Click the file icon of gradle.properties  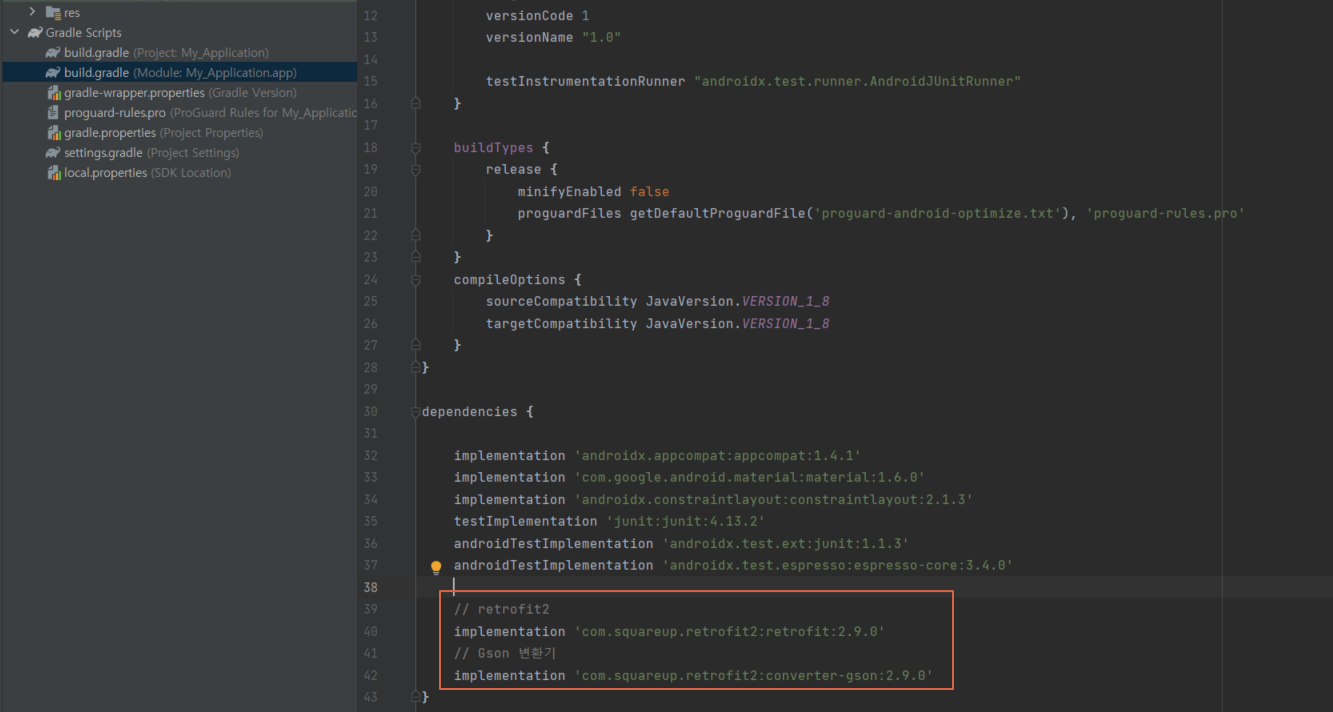pyautogui.click(x=53, y=132)
